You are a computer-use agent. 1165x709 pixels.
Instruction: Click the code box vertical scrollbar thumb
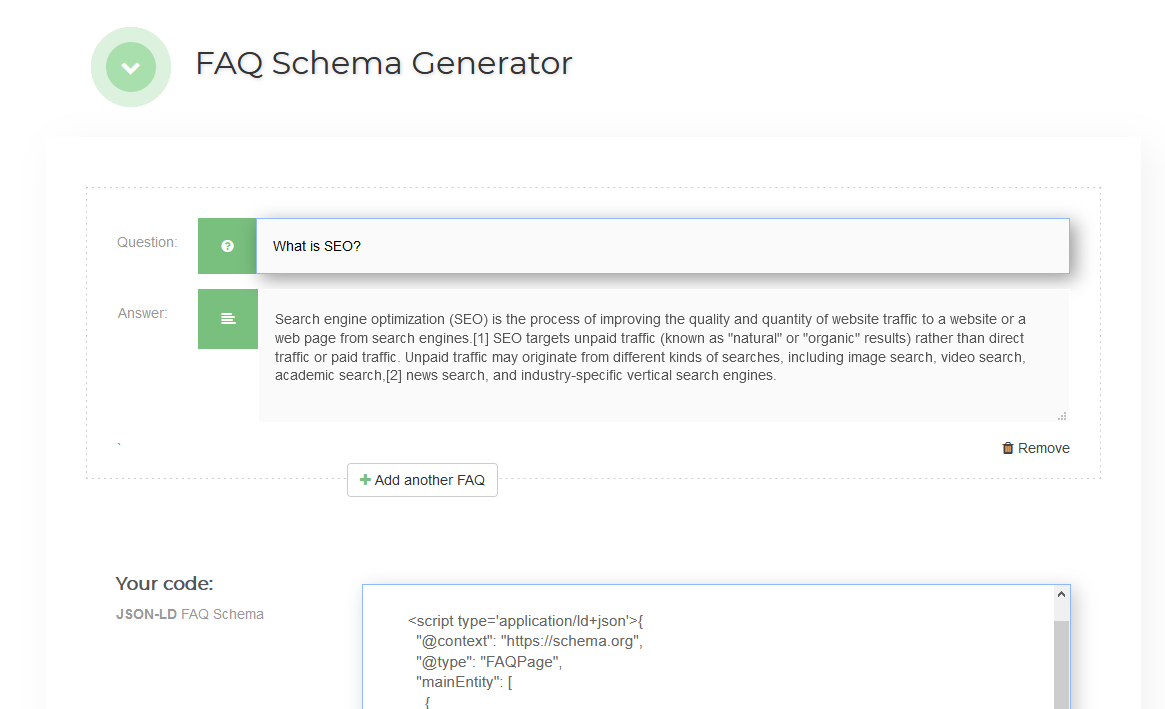coord(1061,660)
